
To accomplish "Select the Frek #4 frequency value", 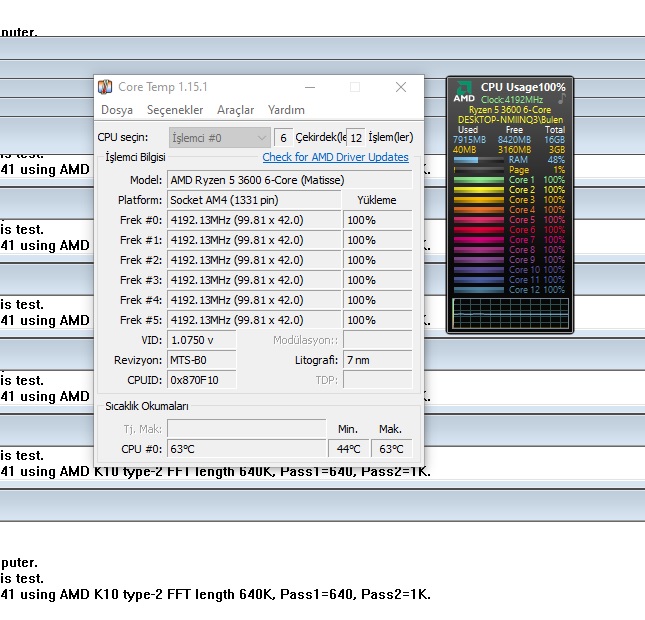I will (254, 300).
